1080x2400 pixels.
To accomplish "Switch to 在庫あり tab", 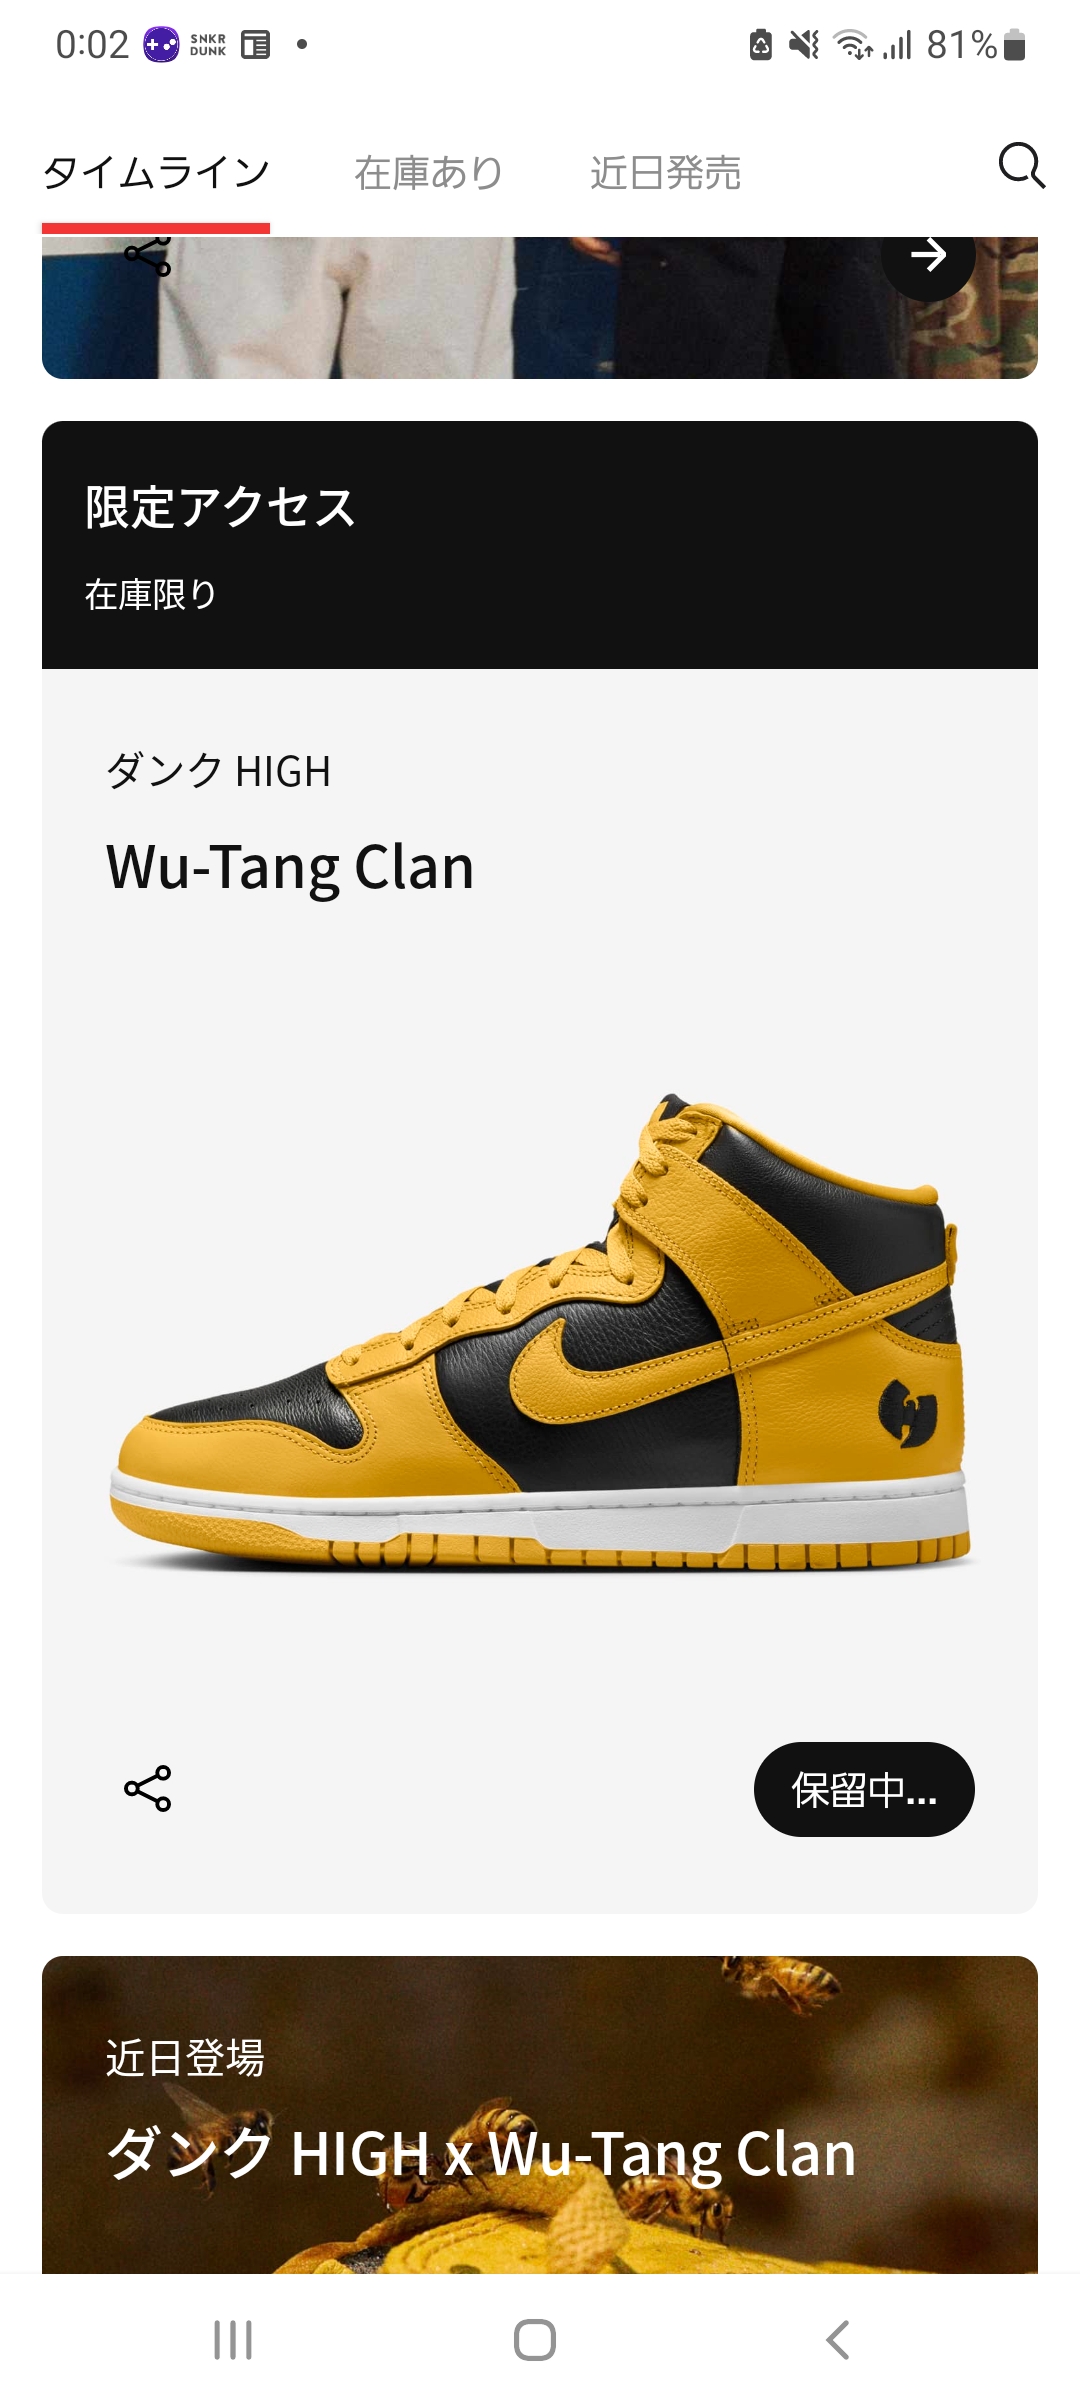I will click(429, 173).
